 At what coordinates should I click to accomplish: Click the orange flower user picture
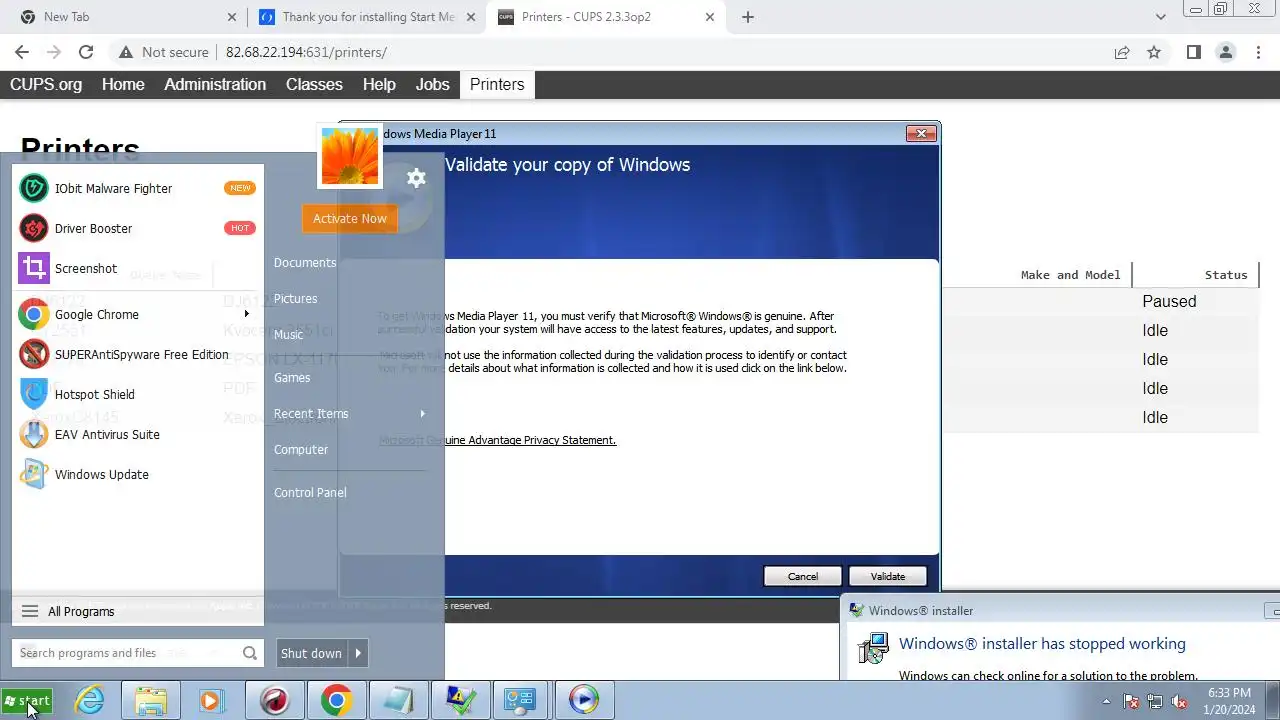[350, 156]
